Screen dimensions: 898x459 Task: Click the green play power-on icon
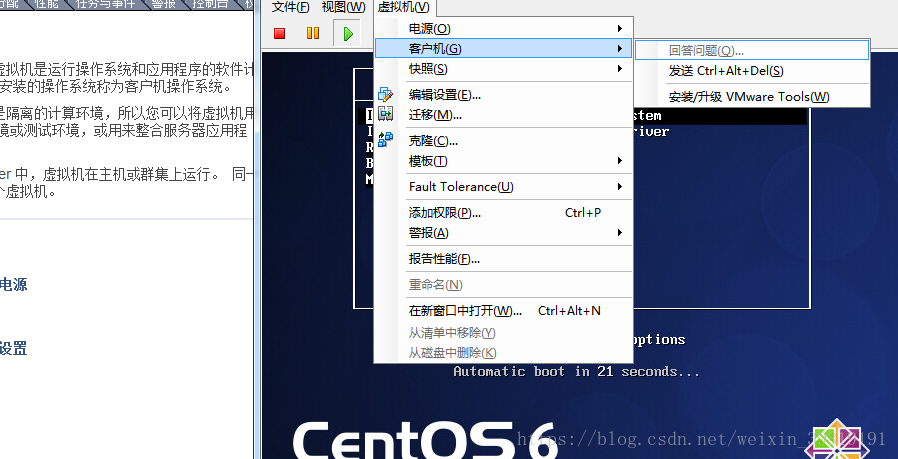(x=347, y=33)
